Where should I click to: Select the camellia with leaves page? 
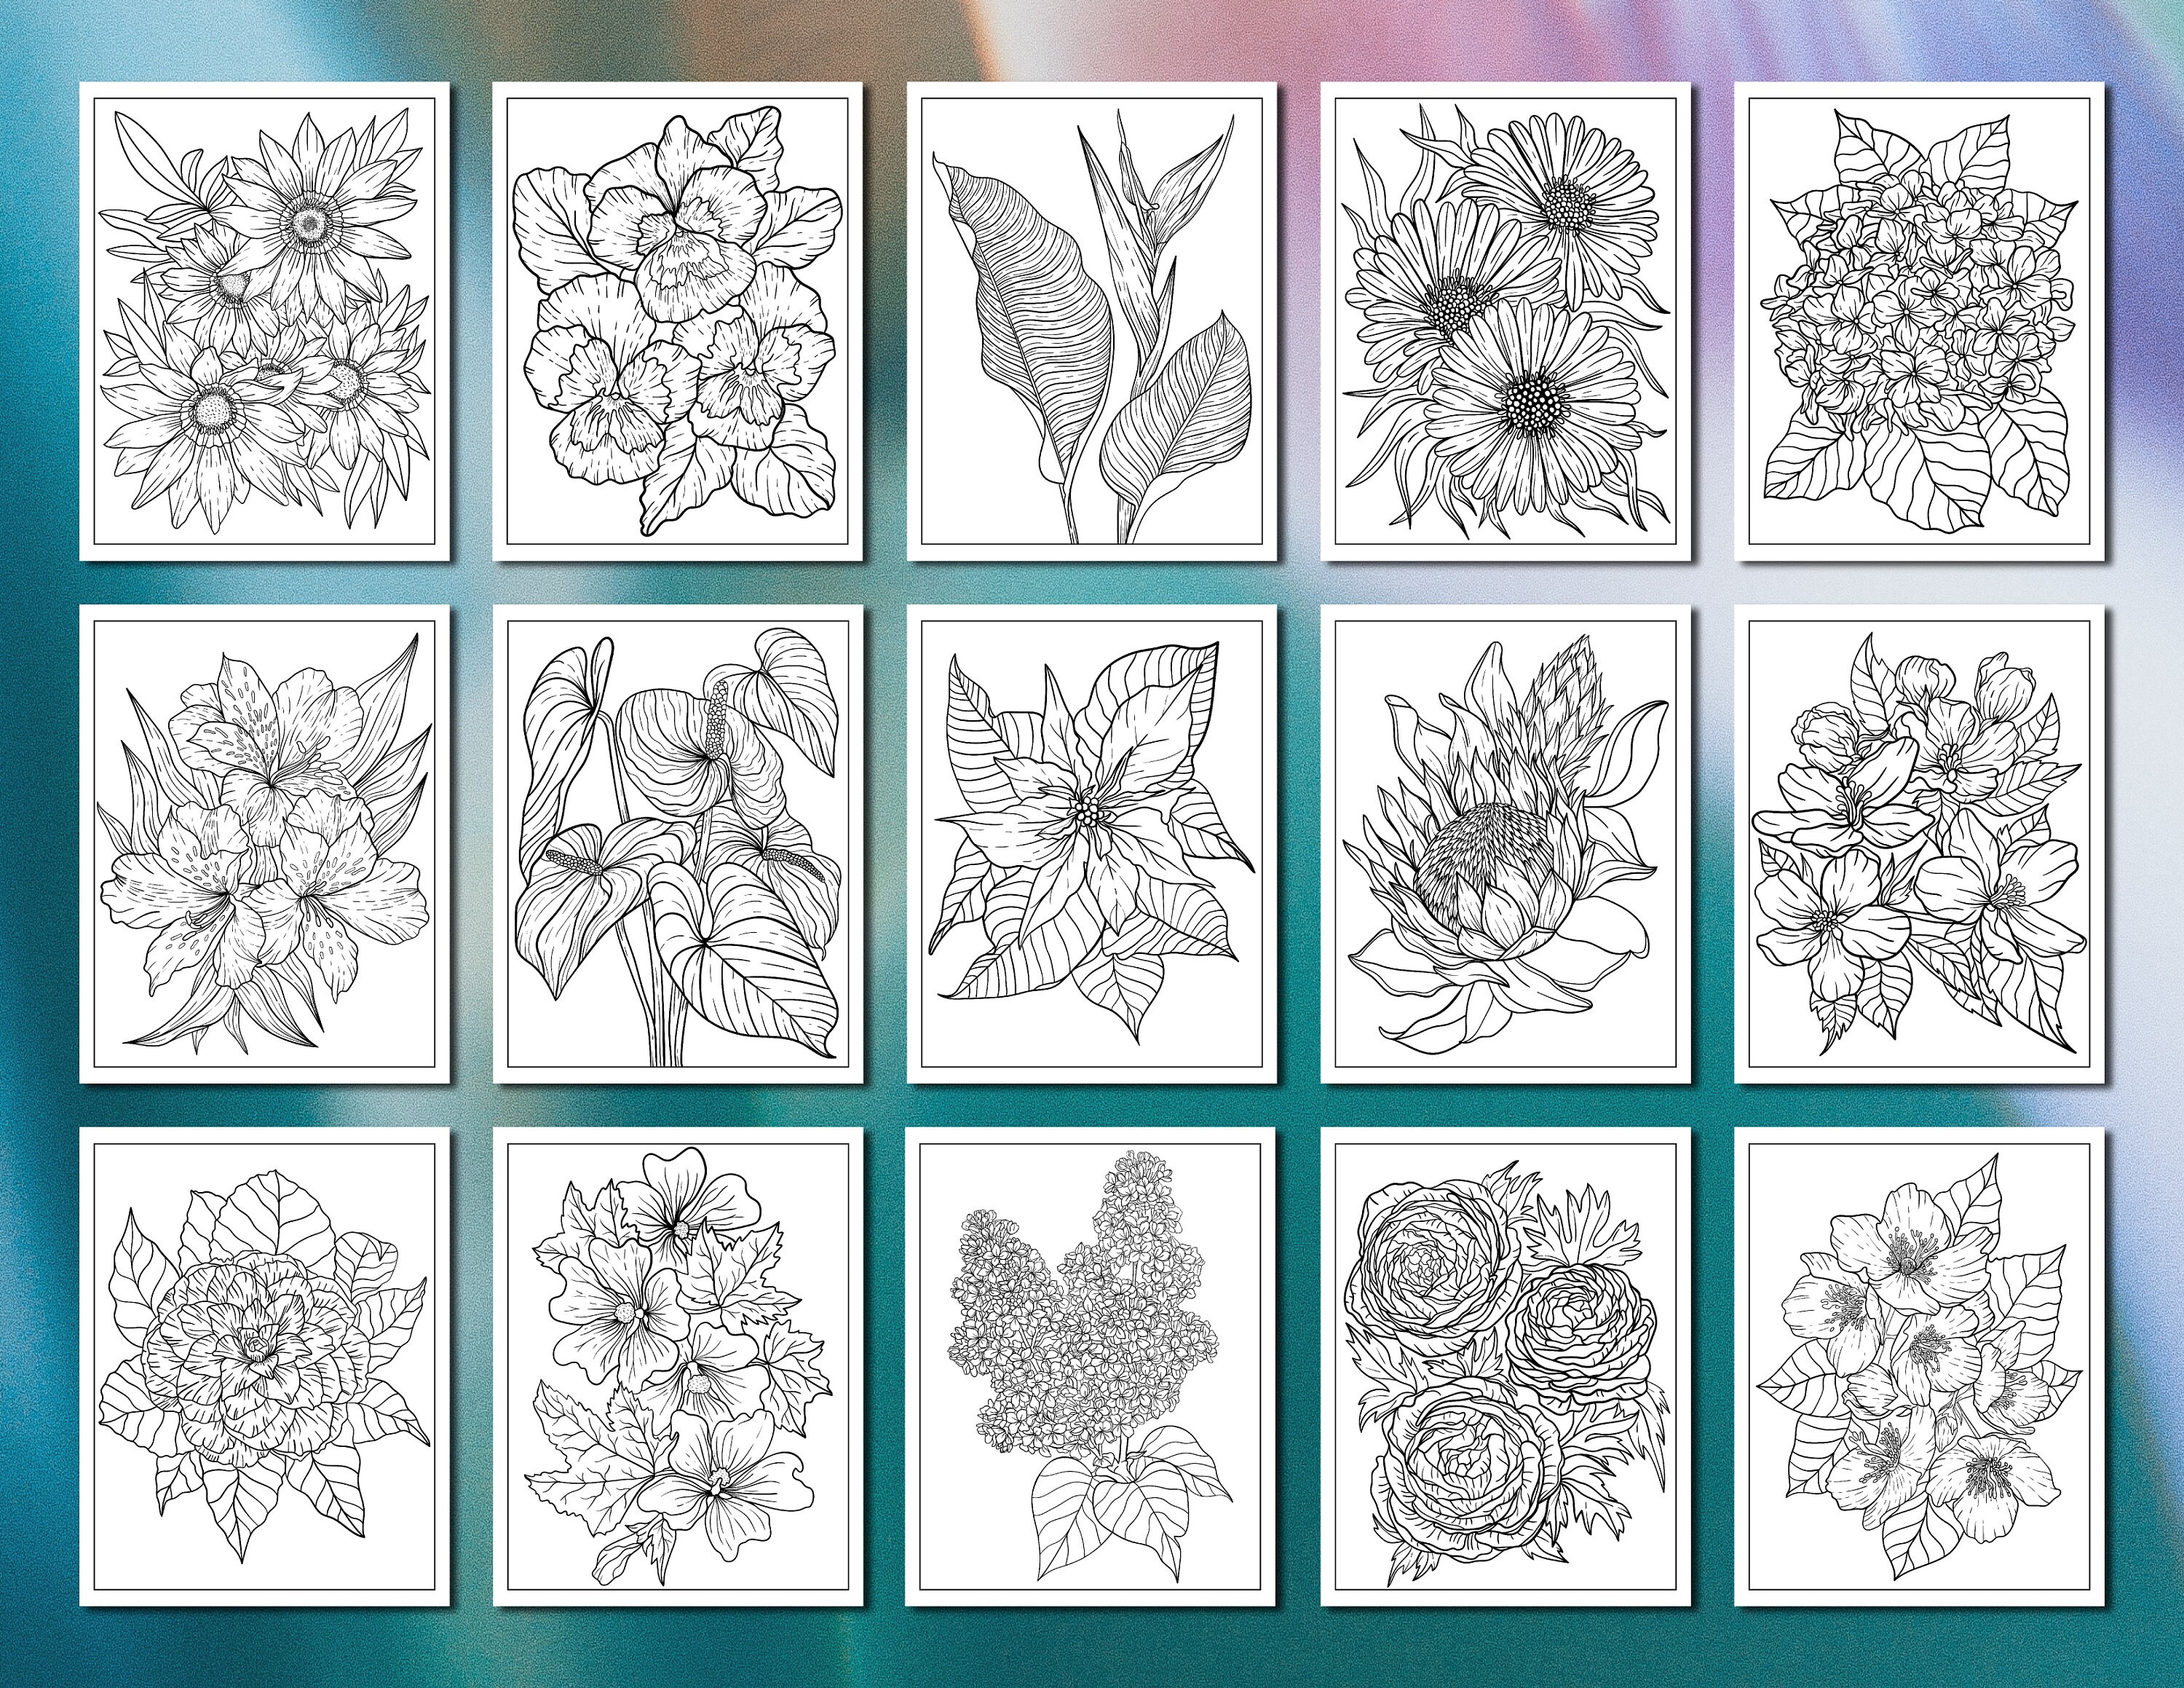[x=264, y=1367]
